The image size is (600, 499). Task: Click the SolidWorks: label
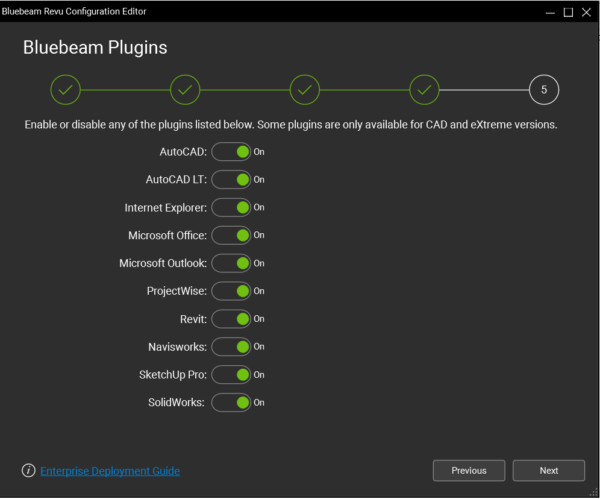176,403
